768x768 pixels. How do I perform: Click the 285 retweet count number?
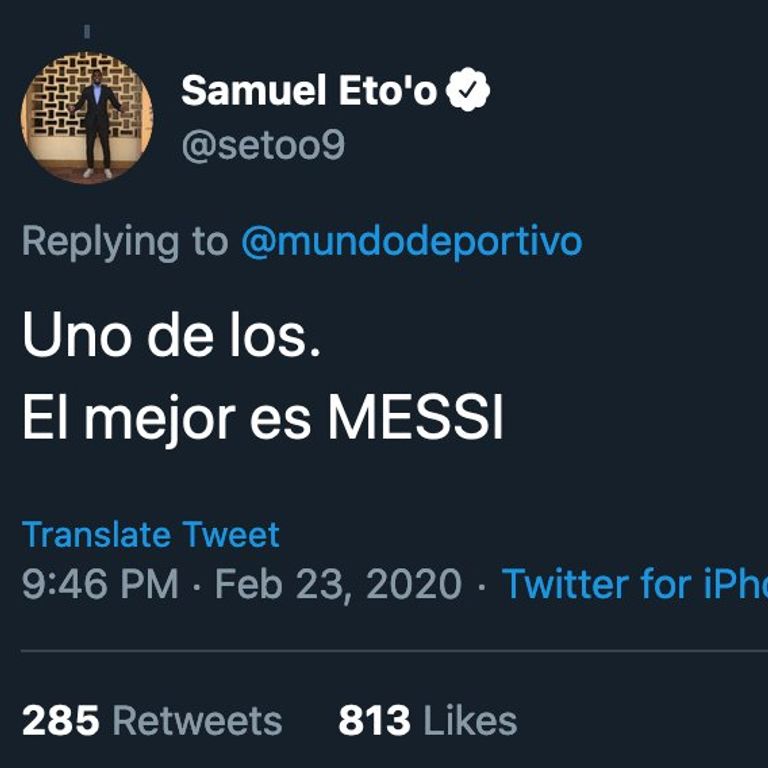click(60, 721)
